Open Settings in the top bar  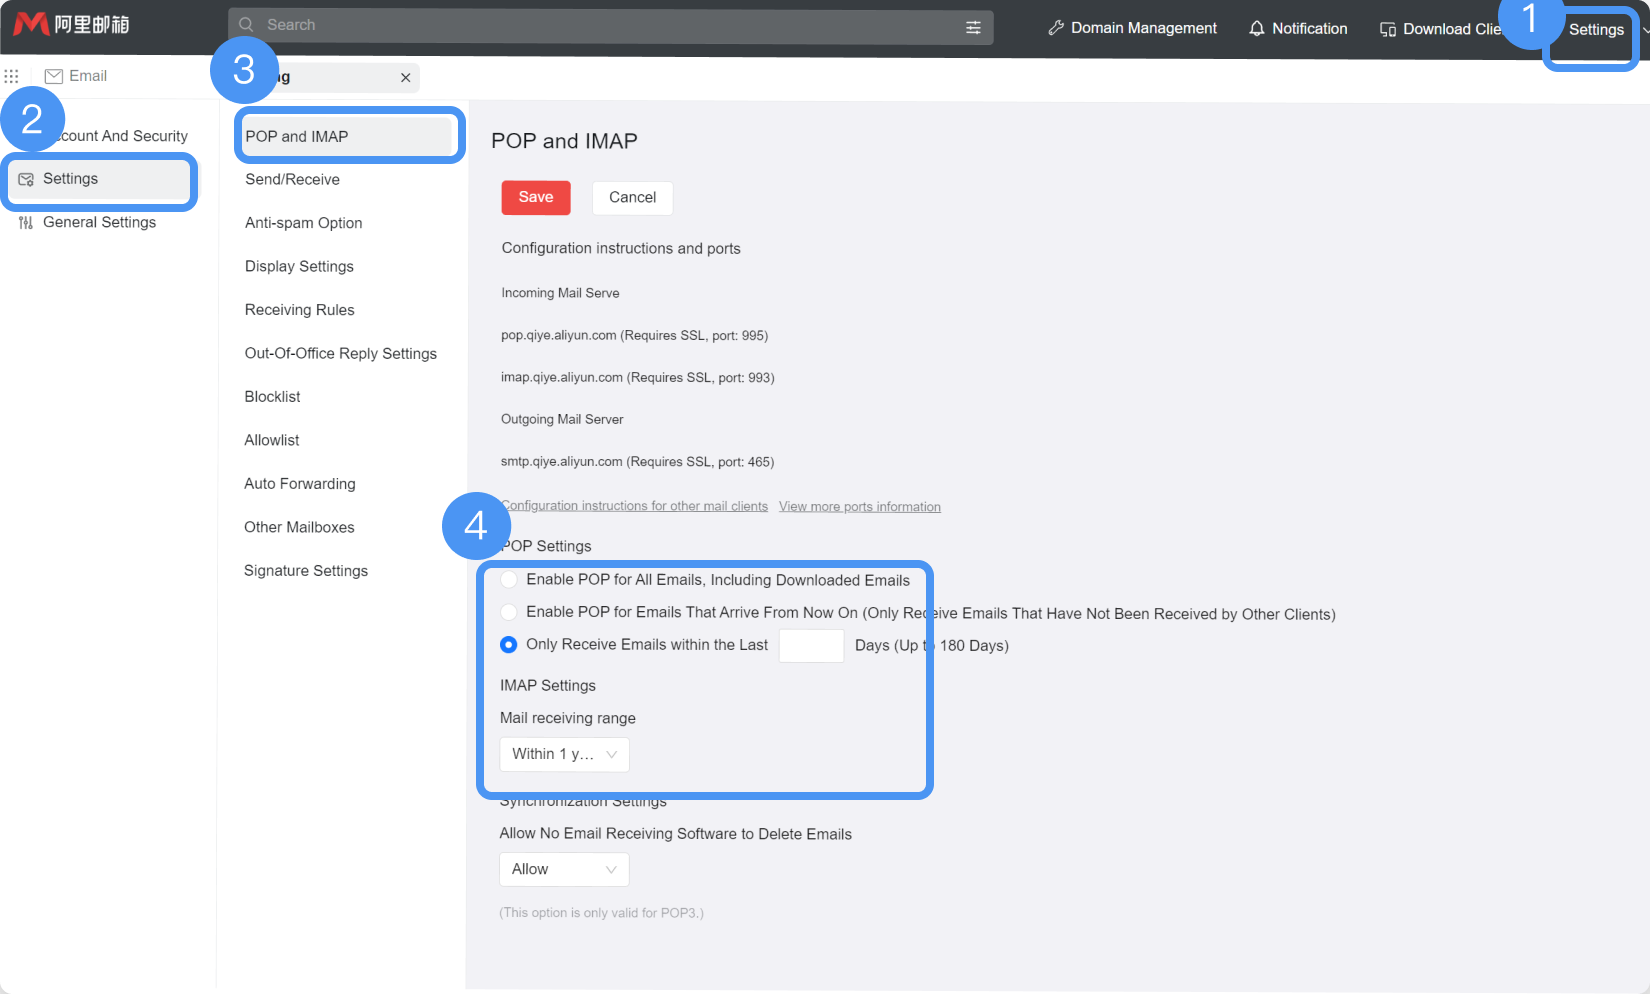tap(1596, 30)
